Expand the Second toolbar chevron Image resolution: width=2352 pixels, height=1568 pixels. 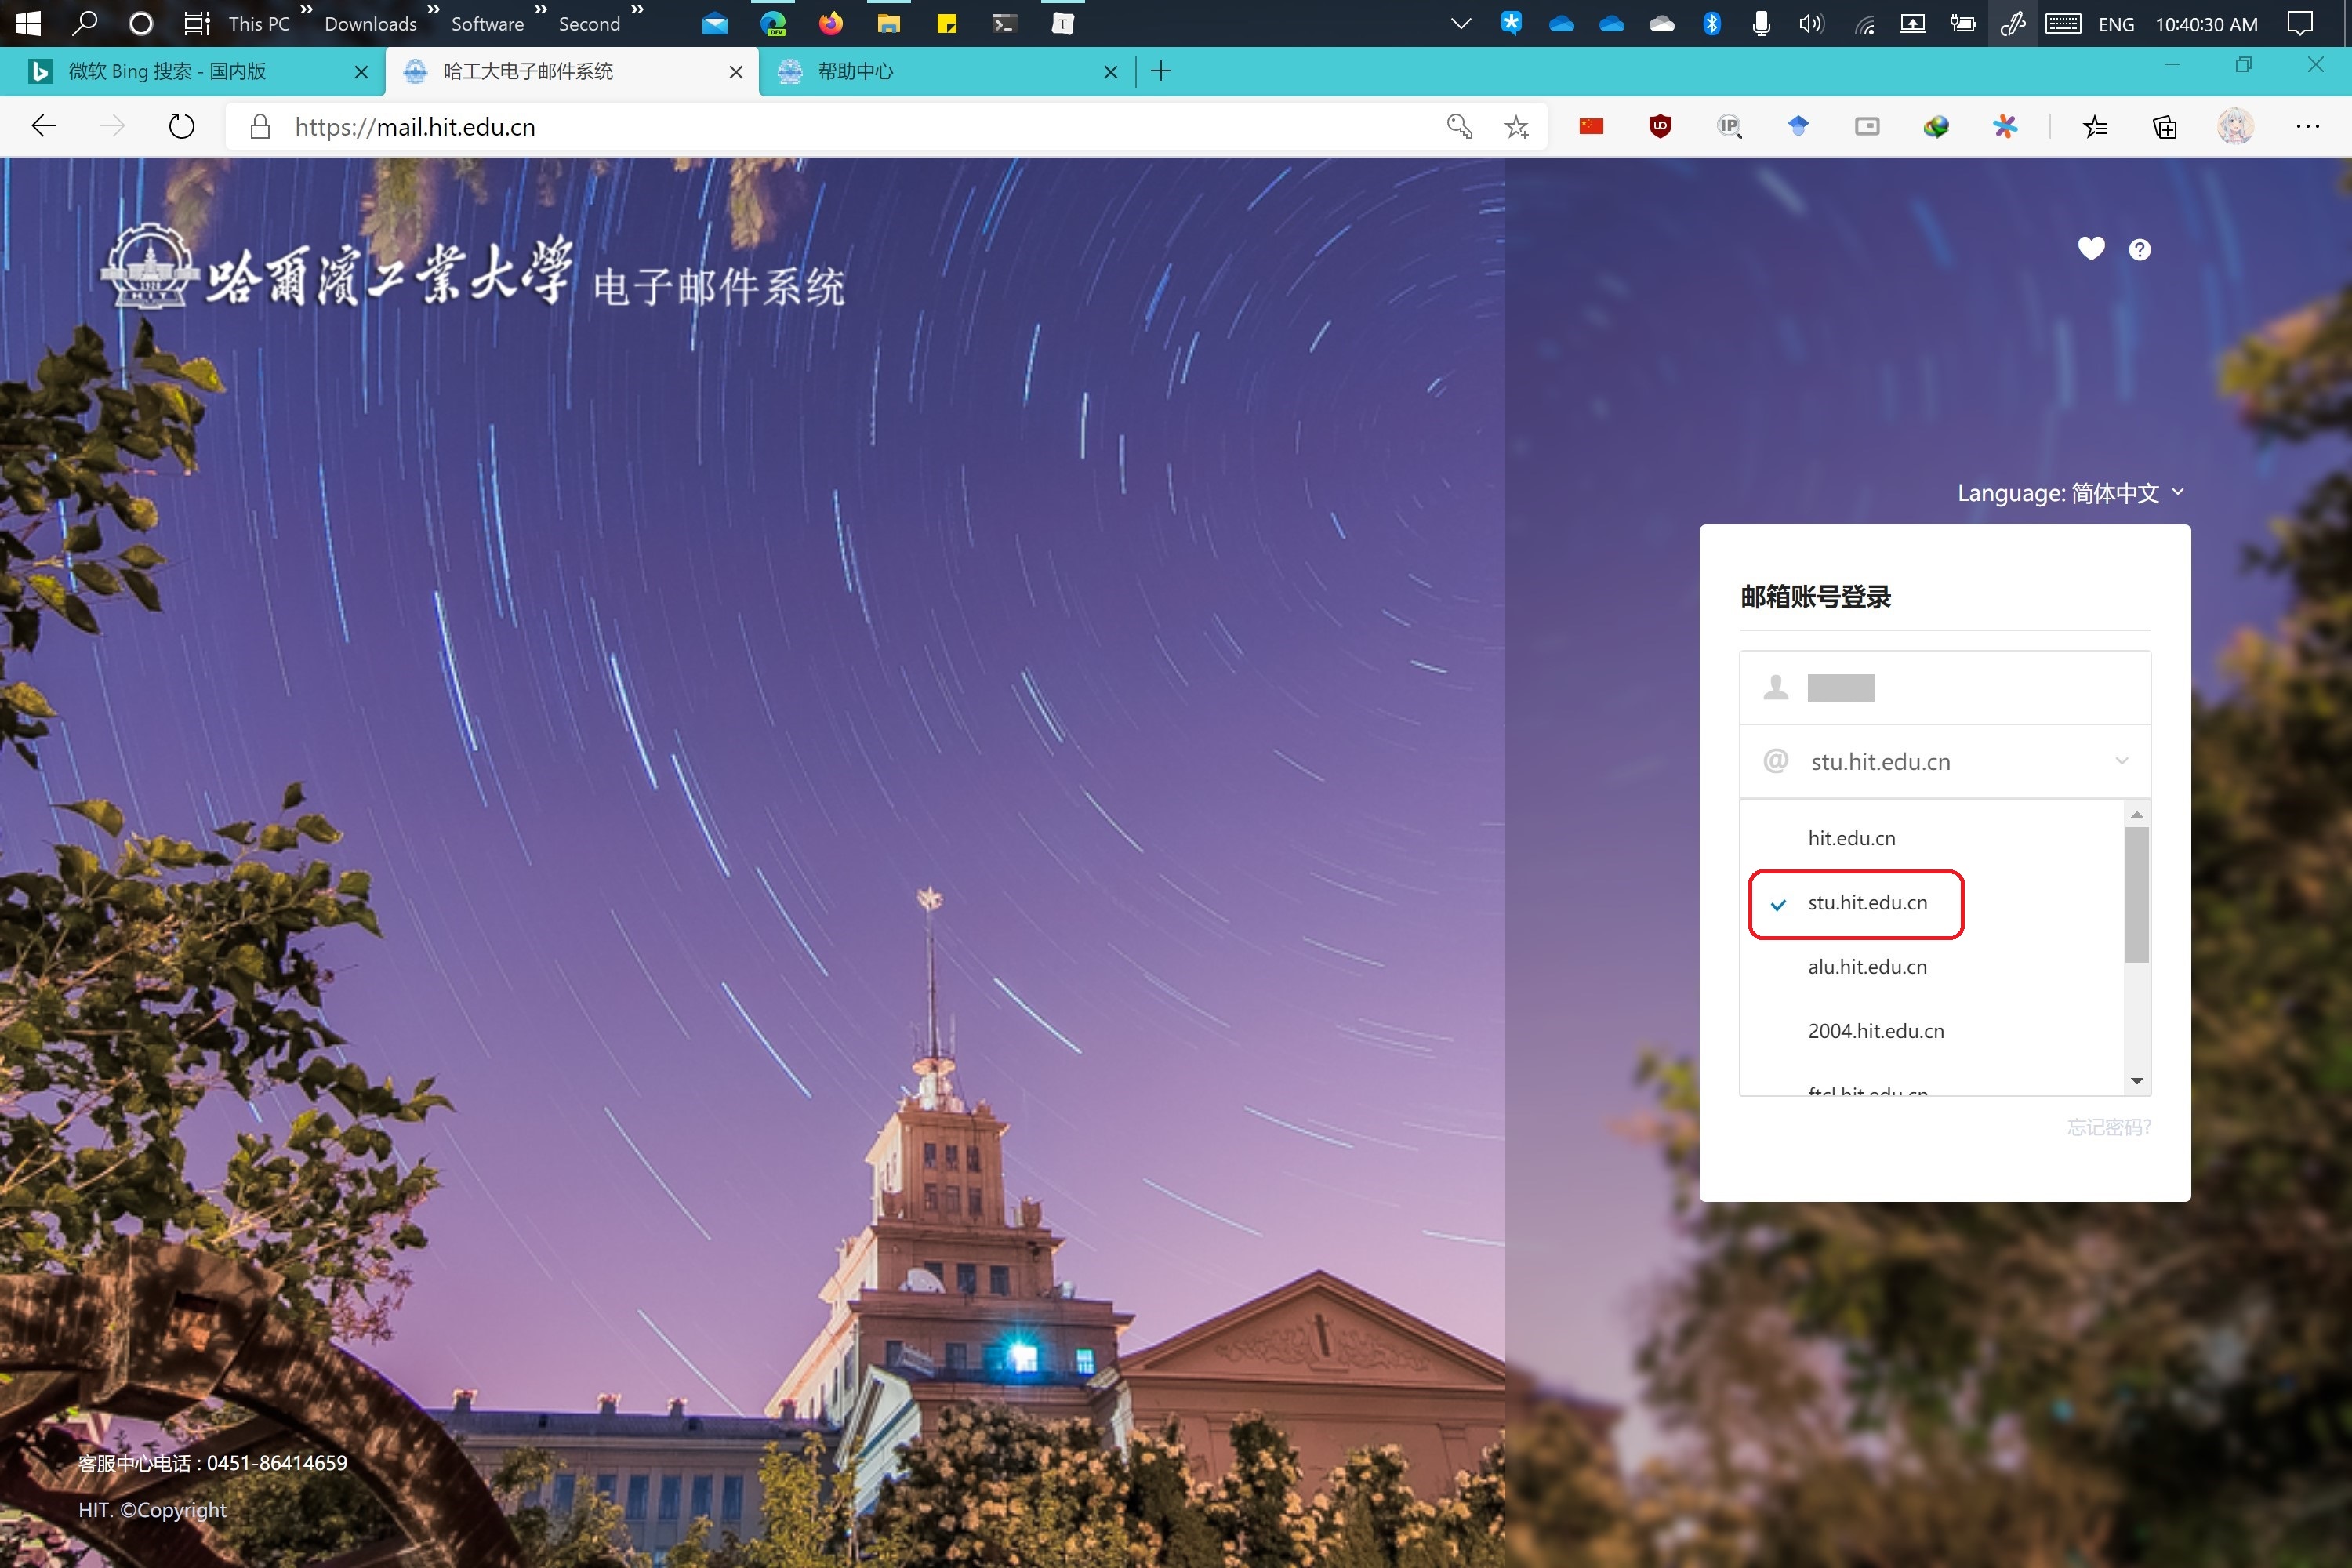pos(637,10)
